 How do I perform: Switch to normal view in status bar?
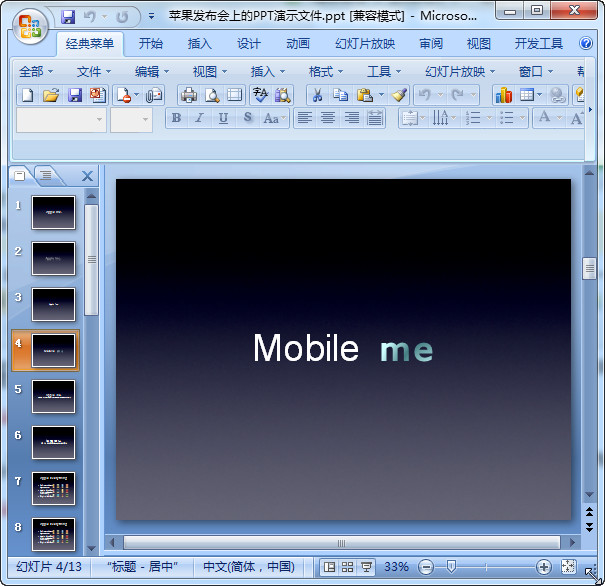coord(329,567)
